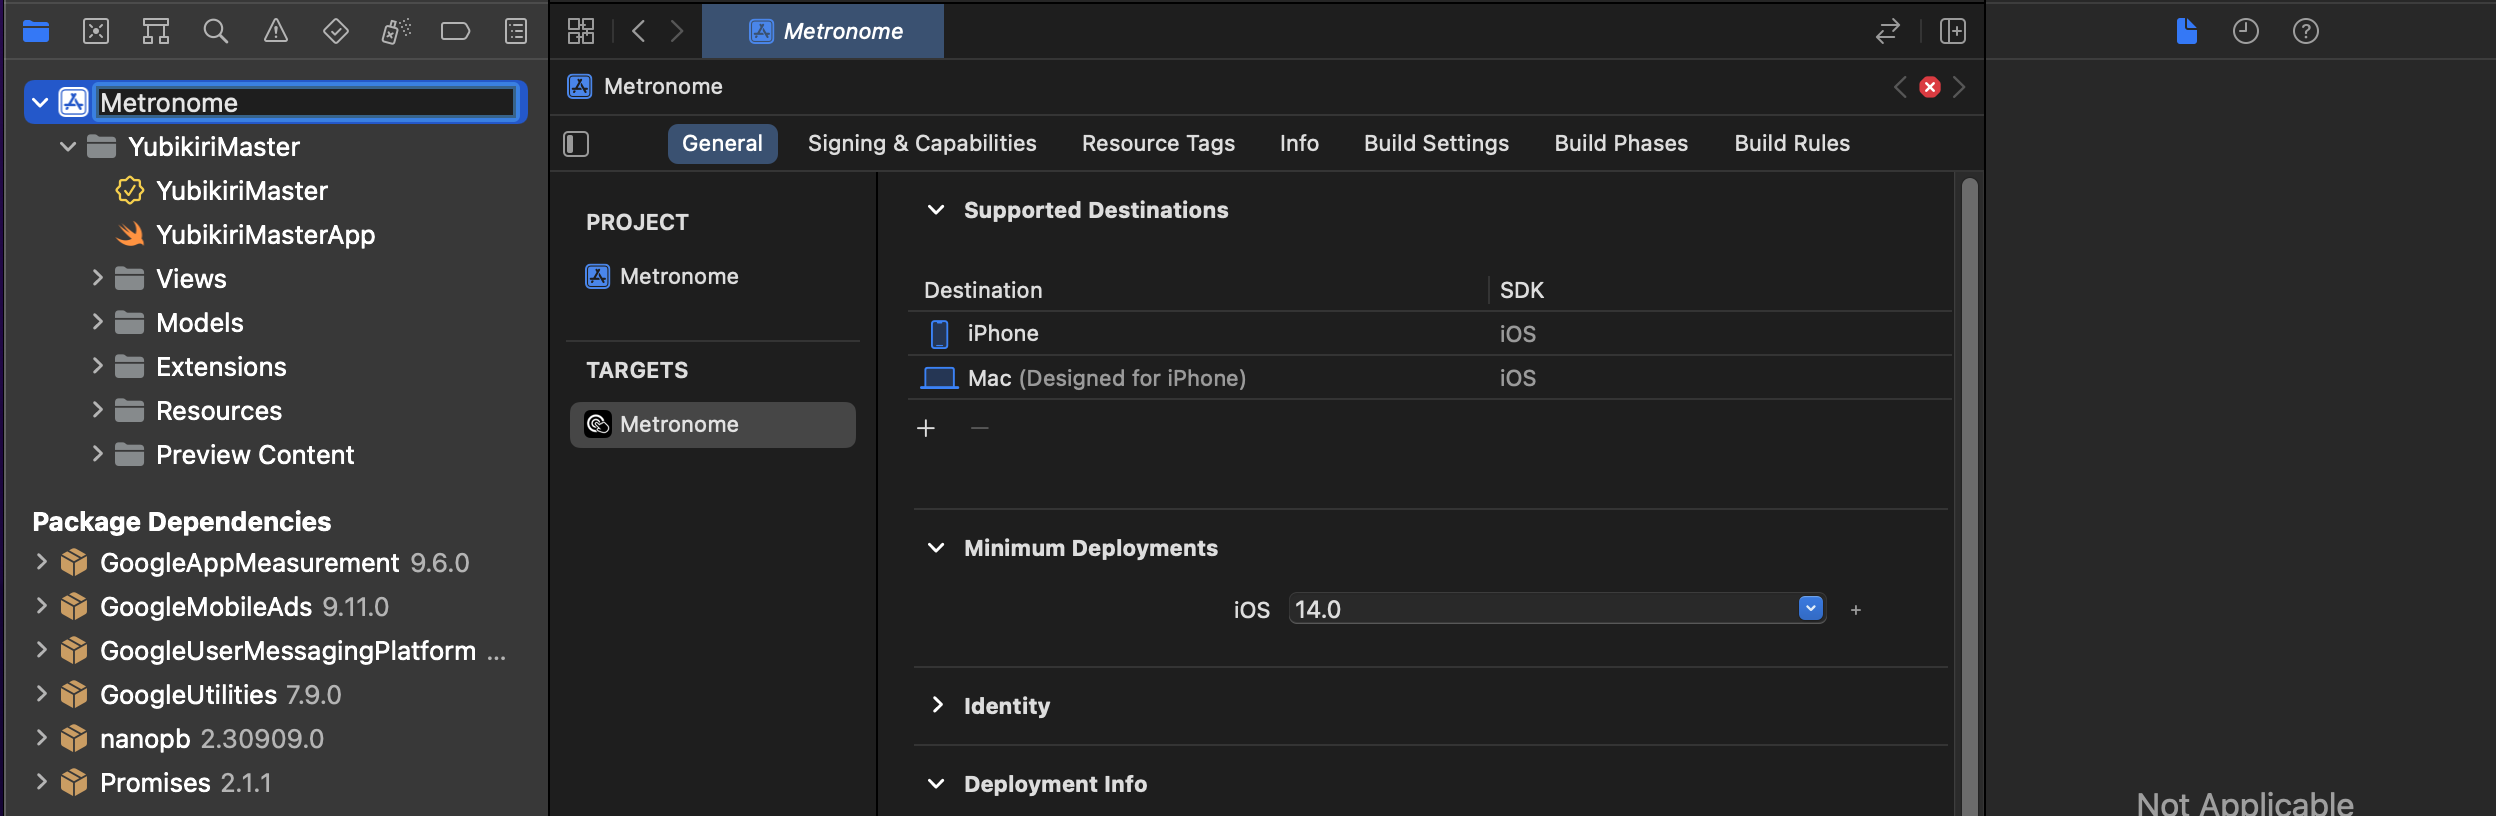Click the related items grid icon

[581, 31]
